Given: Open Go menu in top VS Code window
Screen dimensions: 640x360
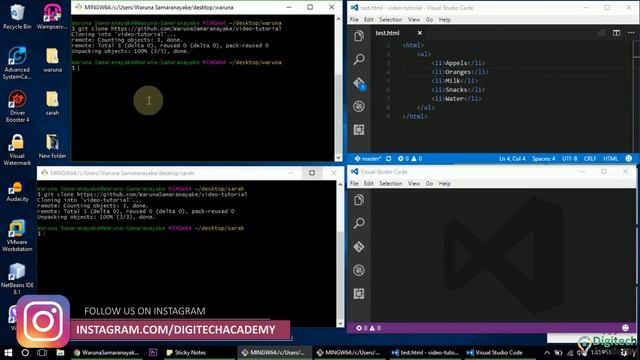Looking at the screenshot, I should tap(429, 20).
